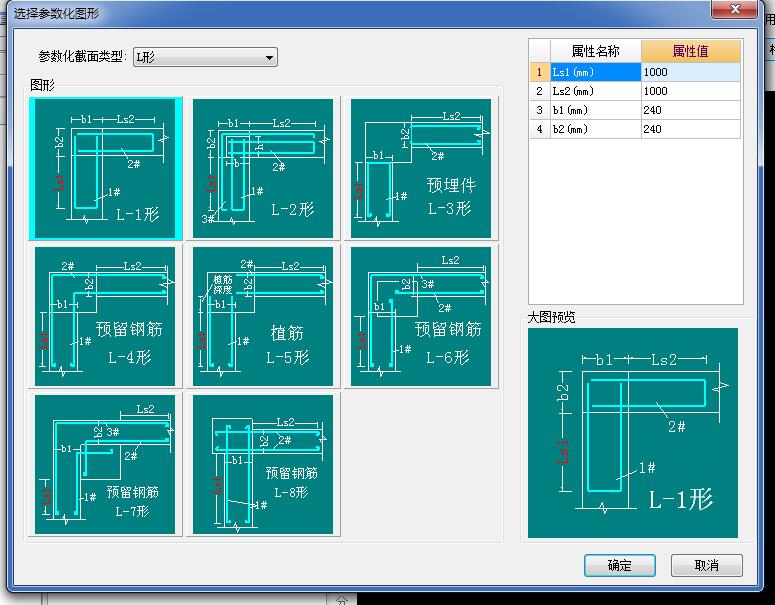Viewport: 775px width, 605px height.
Task: Edit the Ls2 (mm) value cell
Action: coord(690,91)
